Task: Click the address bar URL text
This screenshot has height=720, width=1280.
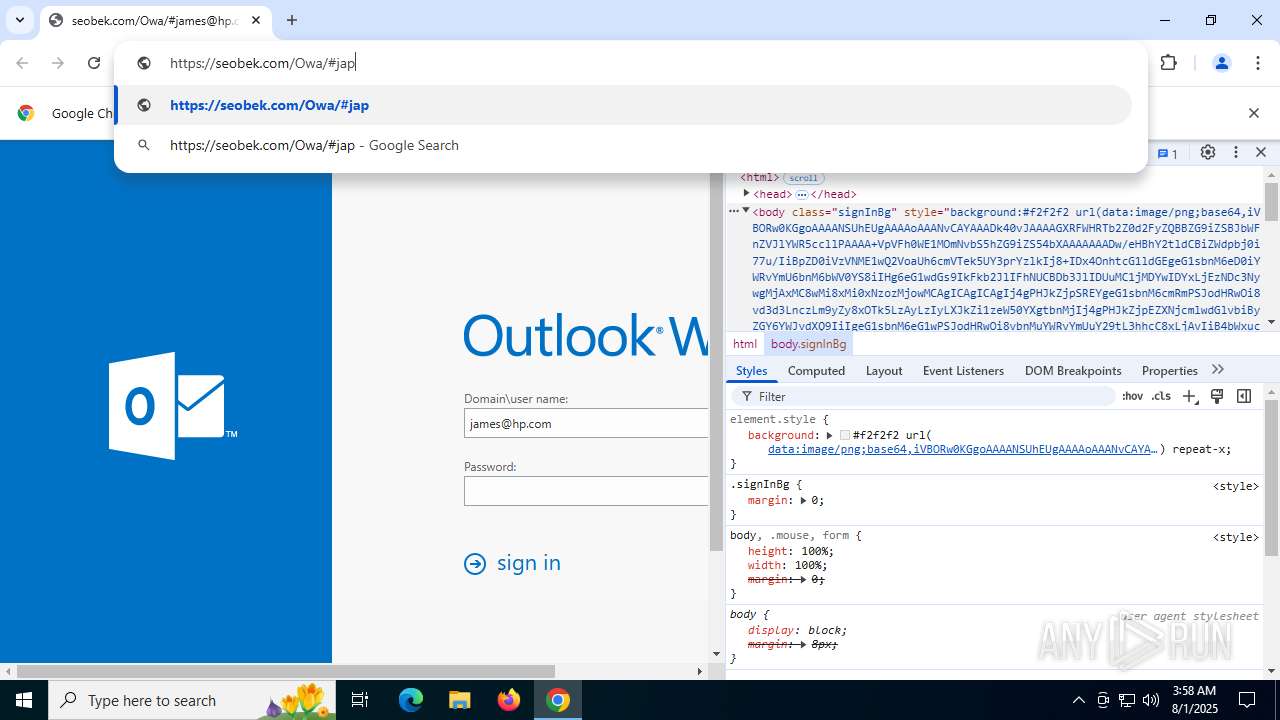Action: [262, 63]
